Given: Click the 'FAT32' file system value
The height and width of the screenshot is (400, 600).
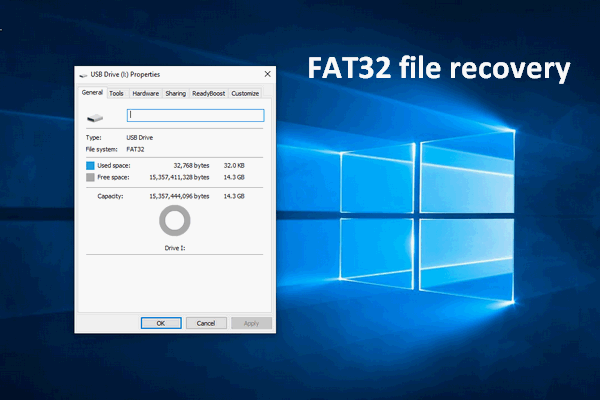Looking at the screenshot, I should 135,149.
